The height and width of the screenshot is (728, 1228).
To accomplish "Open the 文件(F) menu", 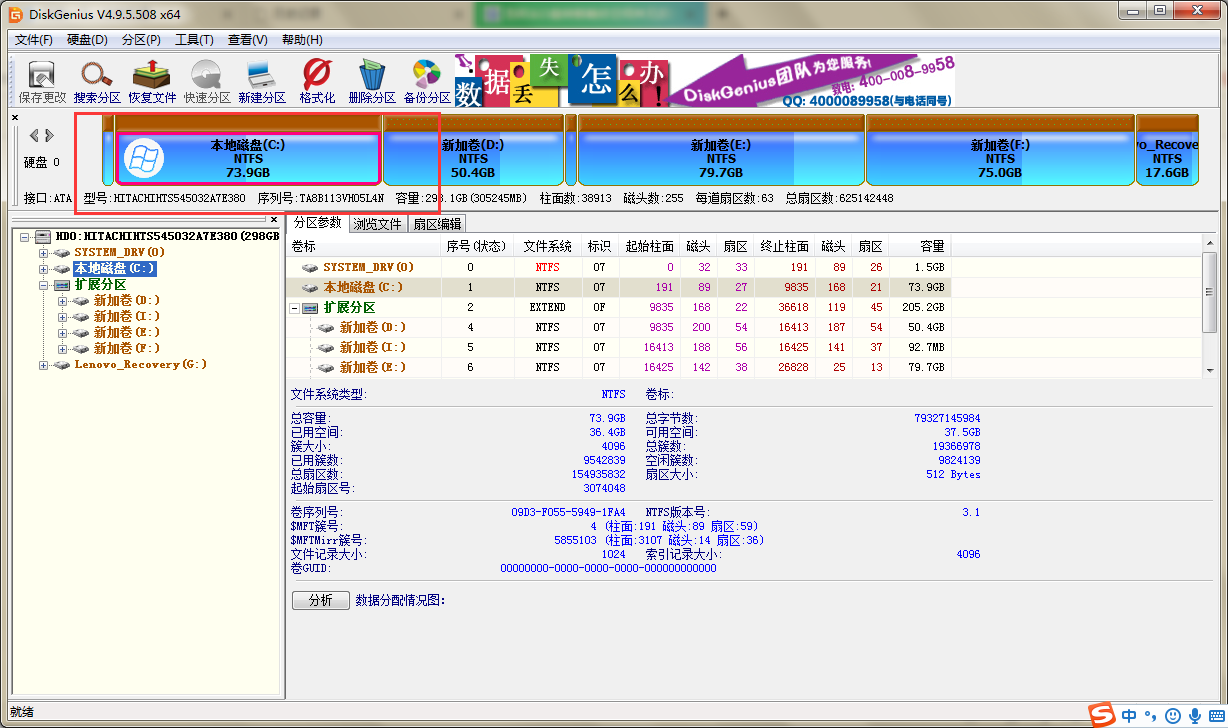I will point(34,40).
